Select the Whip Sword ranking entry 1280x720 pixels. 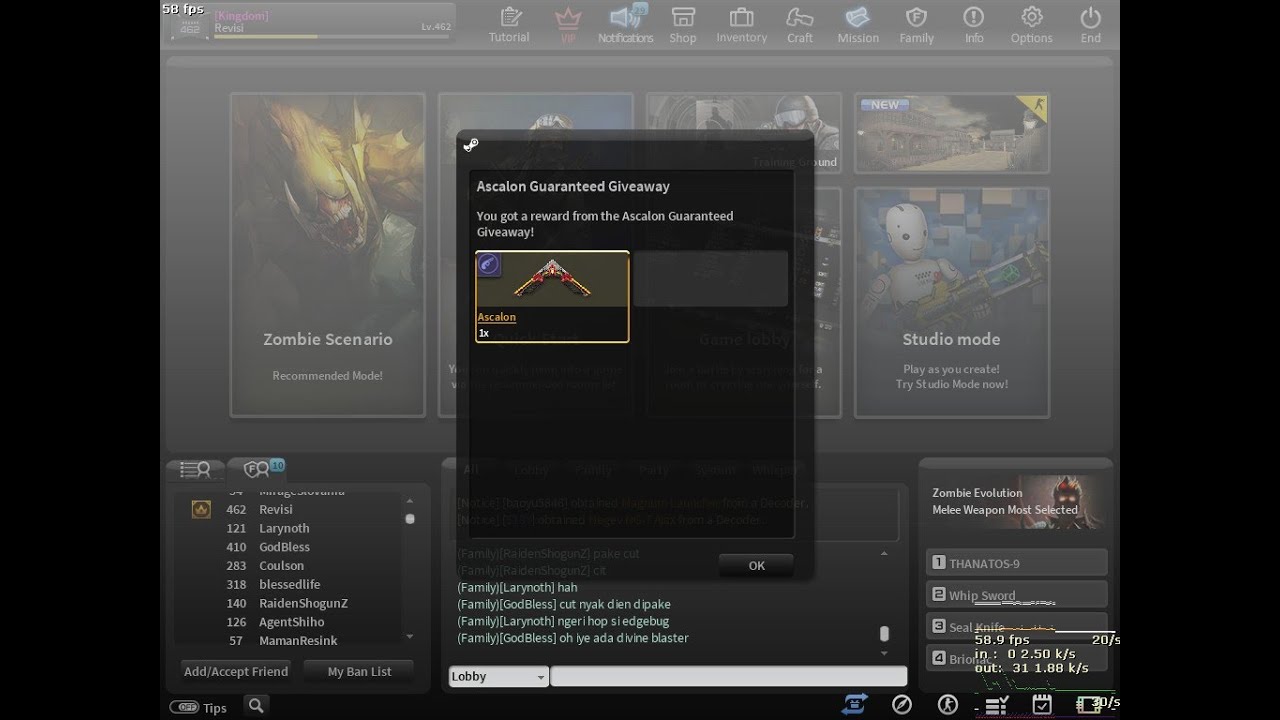tap(1017, 595)
